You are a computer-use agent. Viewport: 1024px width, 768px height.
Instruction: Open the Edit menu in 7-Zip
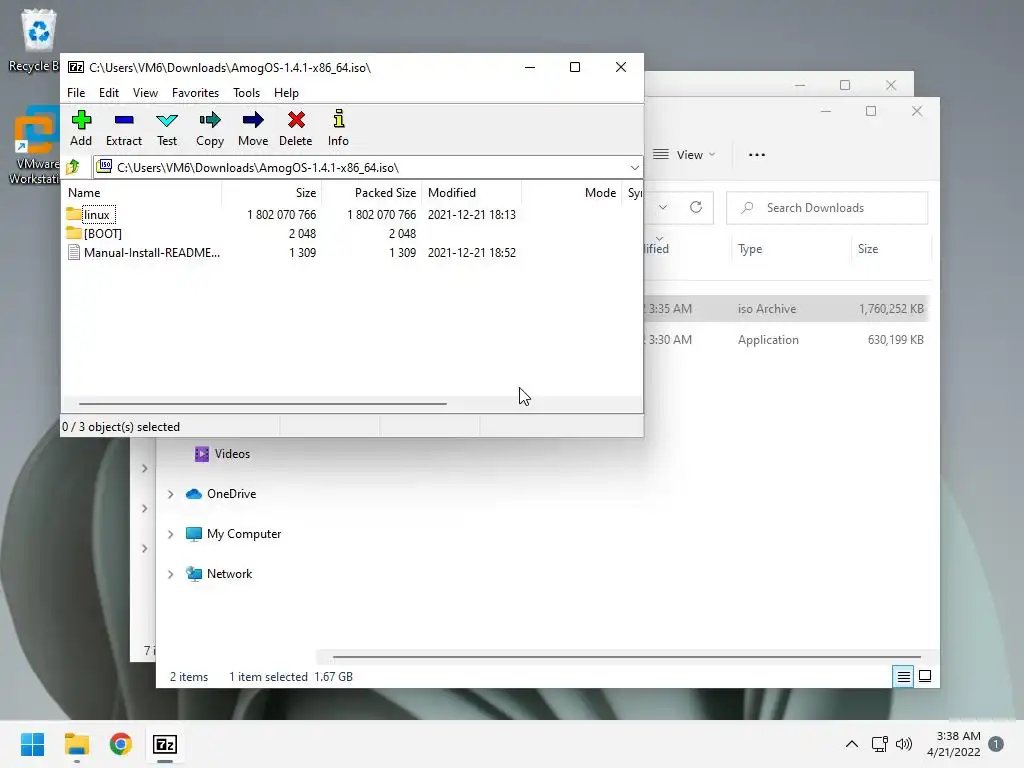pos(108,93)
